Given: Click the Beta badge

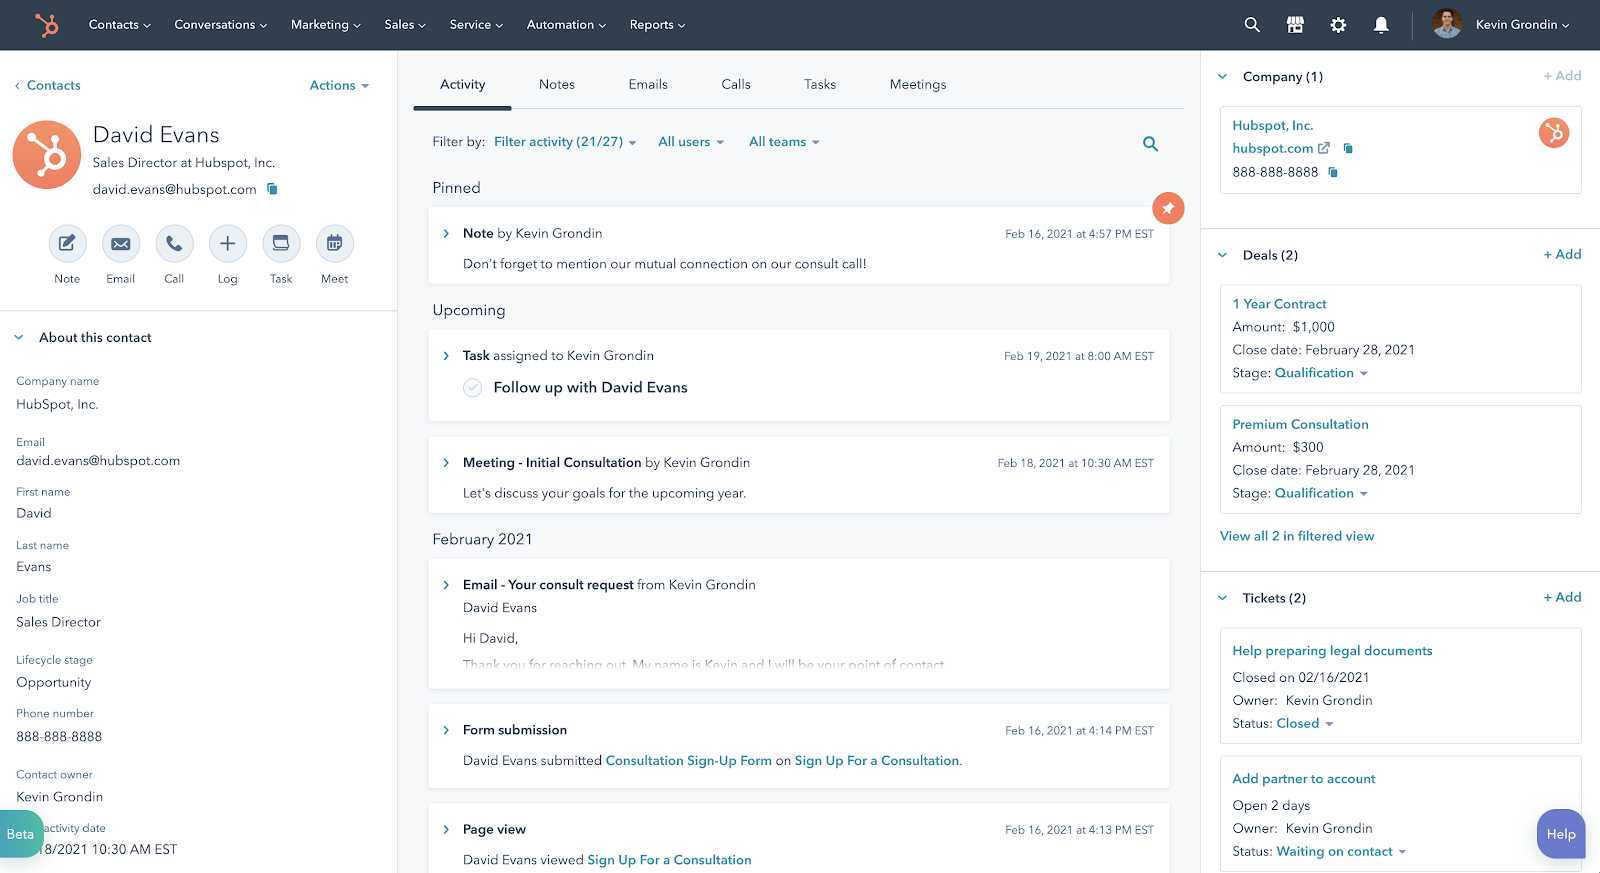Looking at the screenshot, I should coord(20,834).
